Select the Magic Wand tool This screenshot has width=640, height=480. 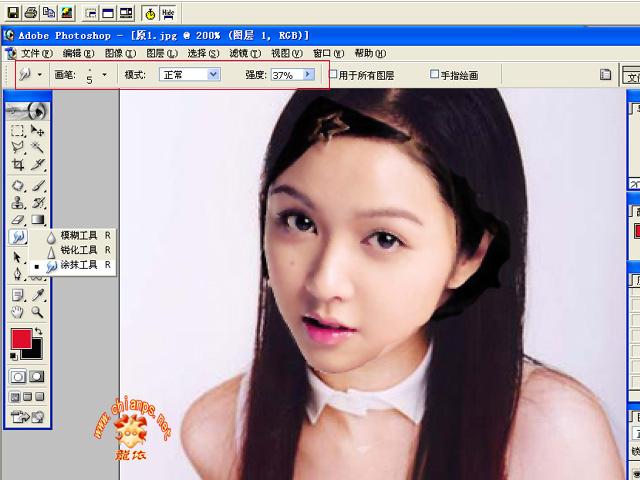38,146
